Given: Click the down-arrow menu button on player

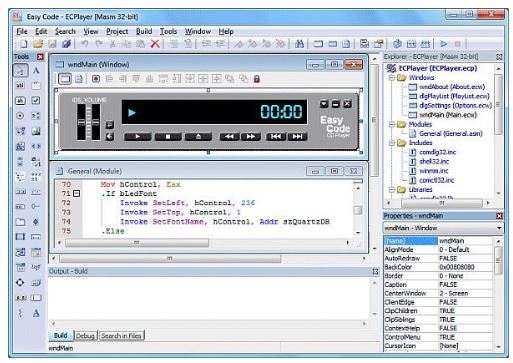Looking at the screenshot, I should click(x=324, y=104).
